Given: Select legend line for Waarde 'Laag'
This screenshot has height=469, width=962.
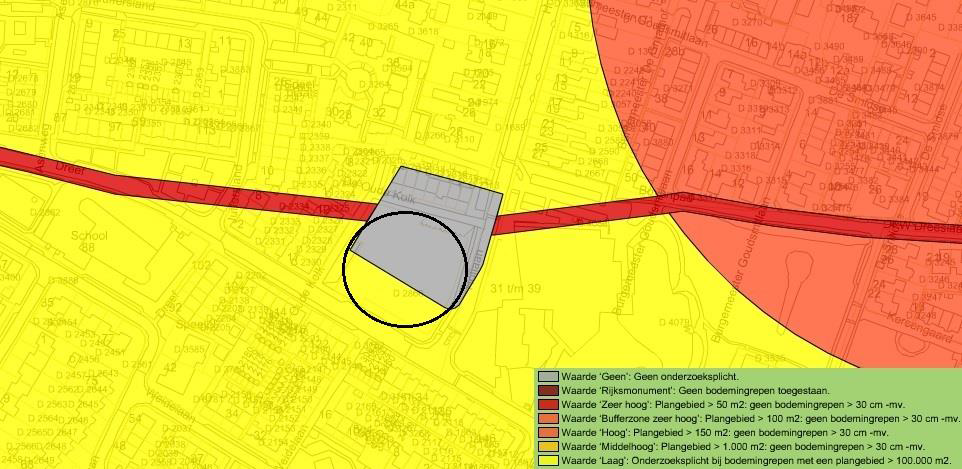Looking at the screenshot, I should (x=756, y=461).
